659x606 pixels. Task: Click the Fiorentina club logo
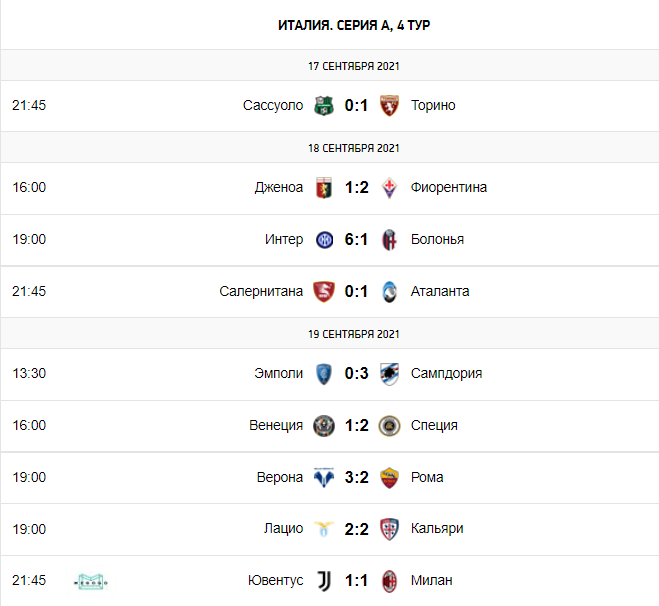[390, 187]
